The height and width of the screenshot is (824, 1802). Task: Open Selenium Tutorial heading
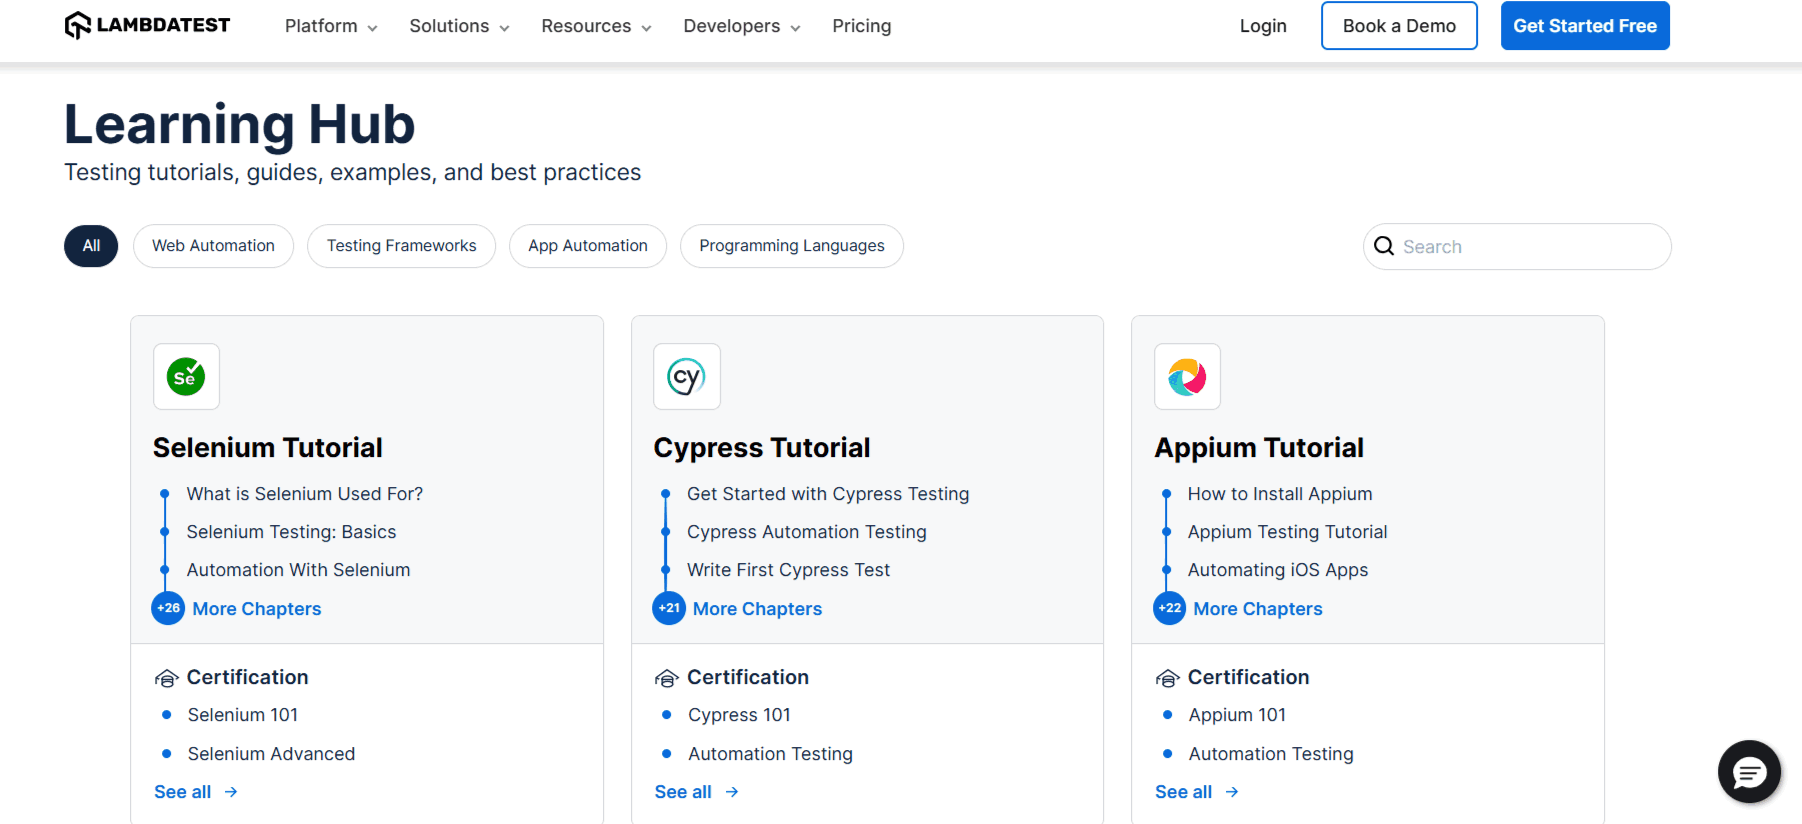(x=268, y=448)
